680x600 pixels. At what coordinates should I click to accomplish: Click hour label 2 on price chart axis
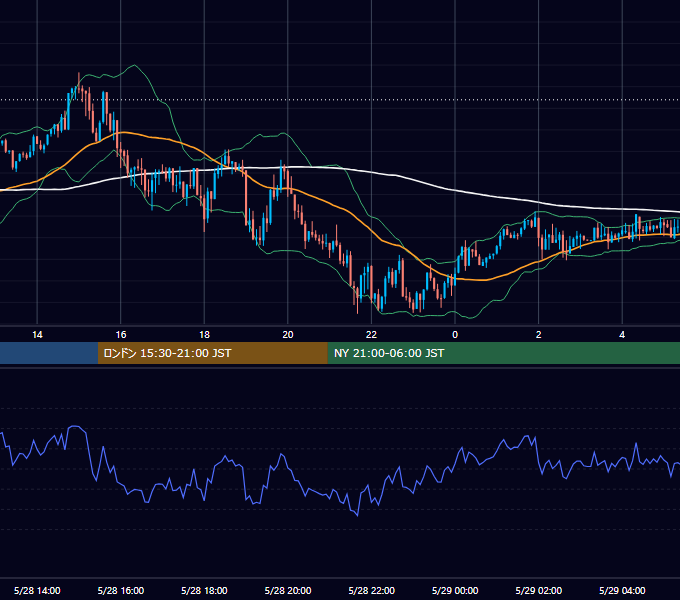point(539,335)
